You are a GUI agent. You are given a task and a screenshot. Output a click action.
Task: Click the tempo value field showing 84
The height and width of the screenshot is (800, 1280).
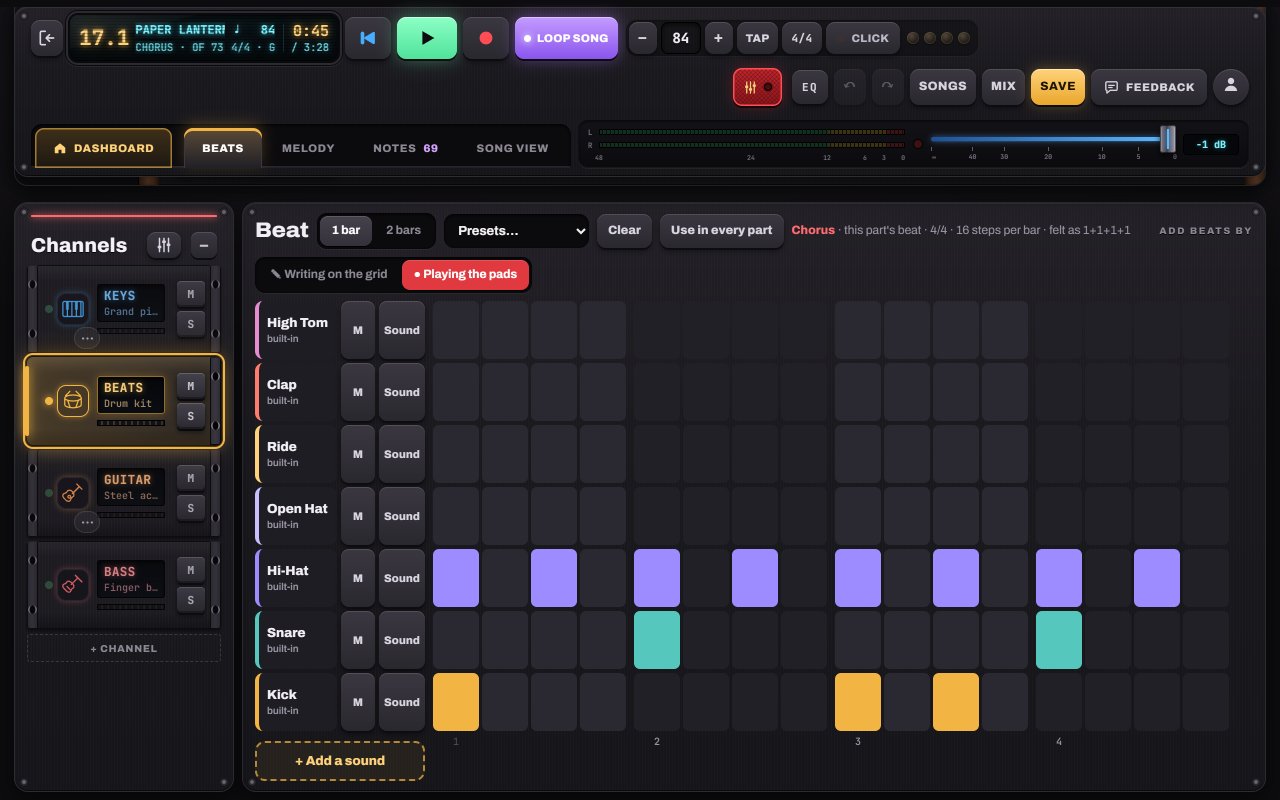click(681, 38)
